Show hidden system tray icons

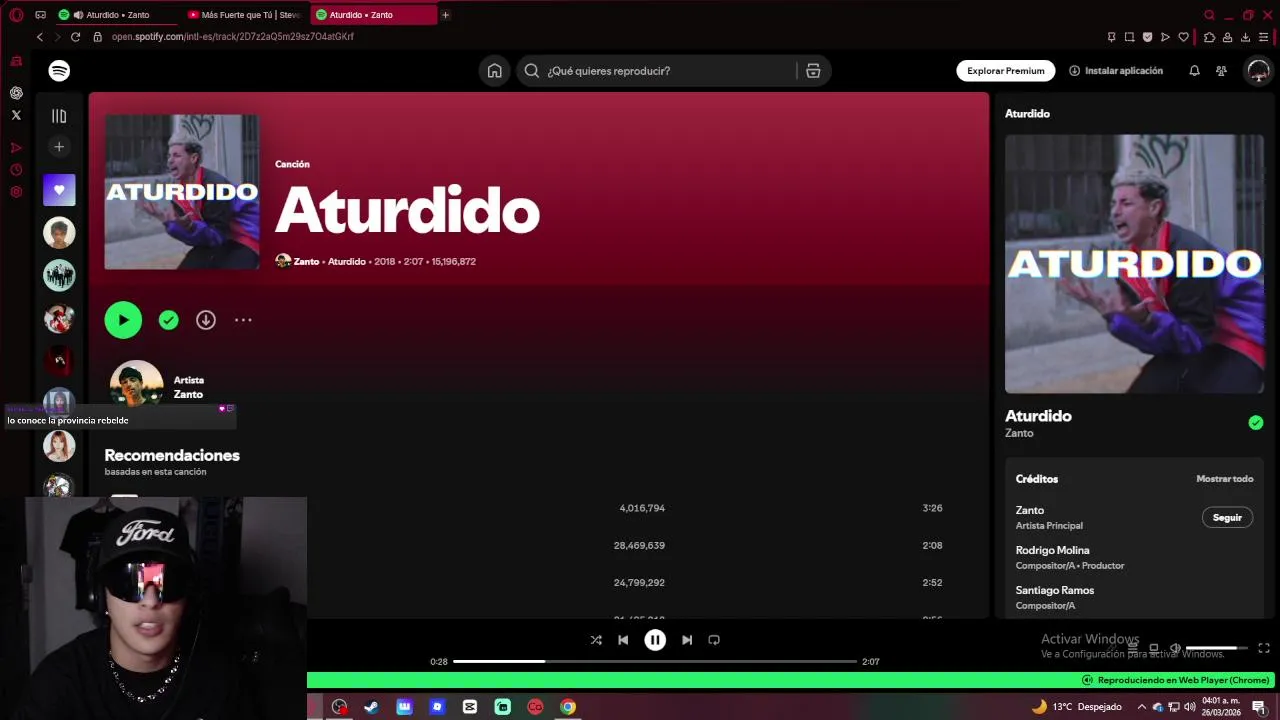point(1141,707)
